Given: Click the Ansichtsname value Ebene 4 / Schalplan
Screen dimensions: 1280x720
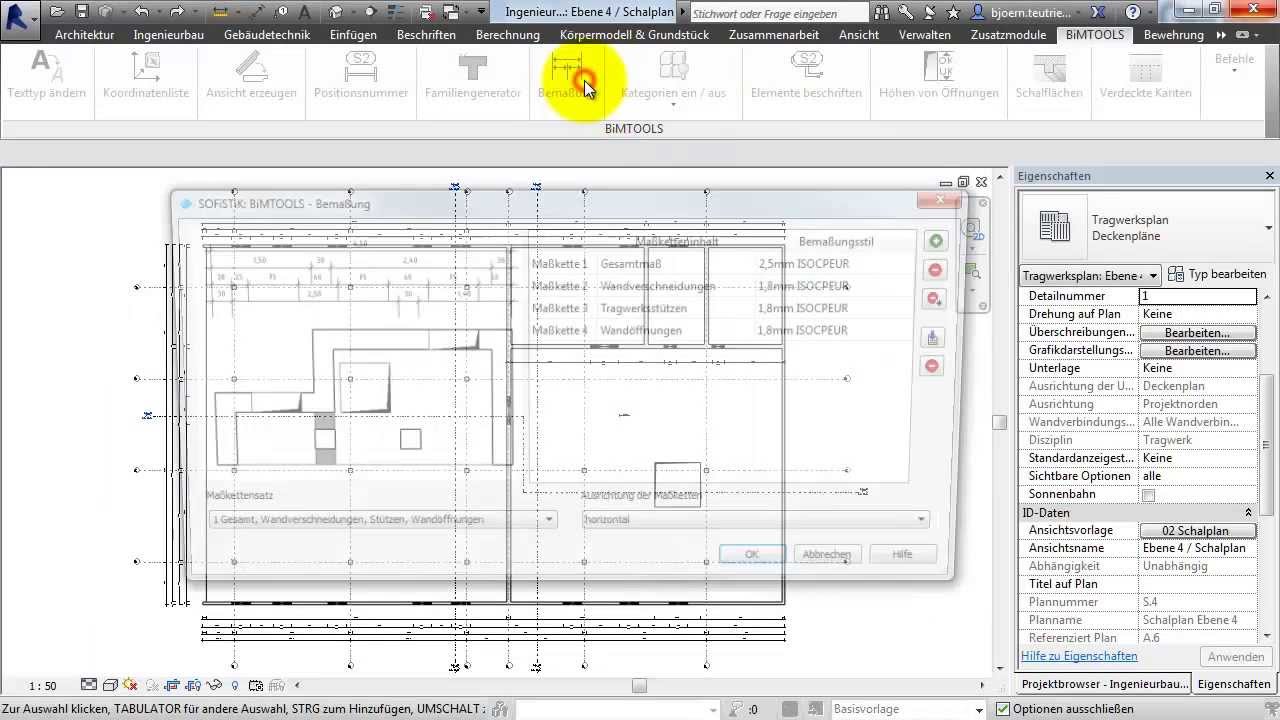Looking at the screenshot, I should pos(1198,548).
